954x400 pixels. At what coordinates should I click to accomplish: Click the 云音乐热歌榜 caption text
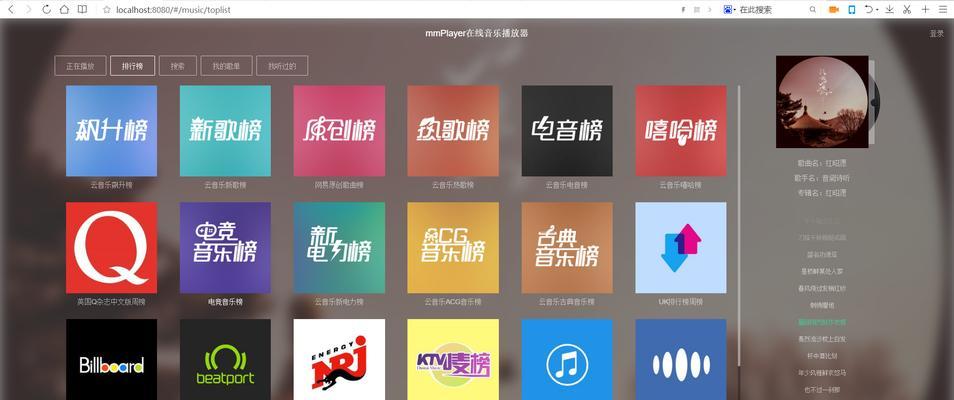453,184
